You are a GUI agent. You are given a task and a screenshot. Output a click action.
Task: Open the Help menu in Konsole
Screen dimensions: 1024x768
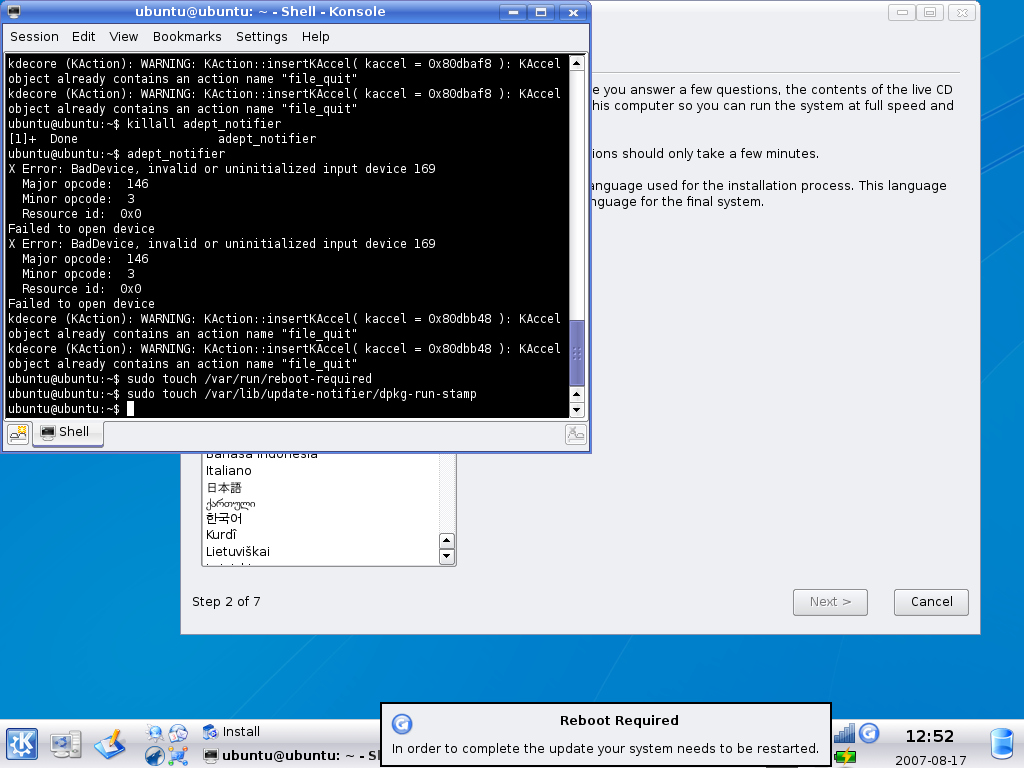point(315,37)
